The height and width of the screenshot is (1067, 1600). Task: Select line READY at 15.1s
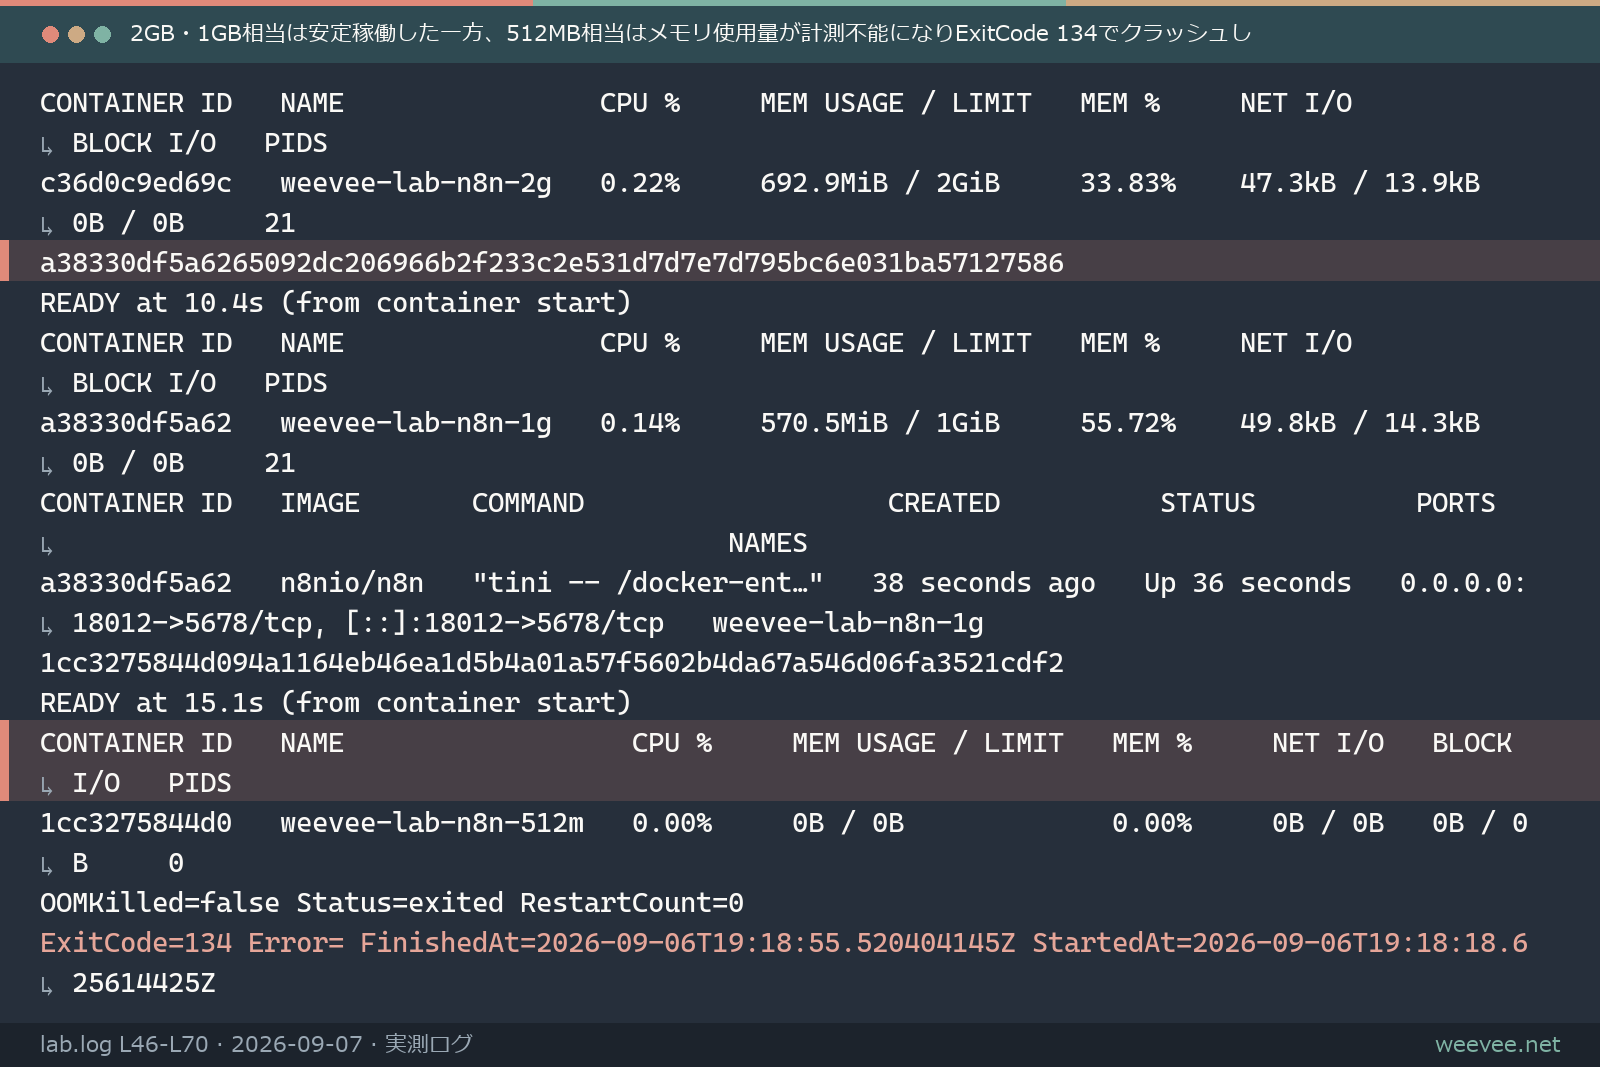click(336, 703)
